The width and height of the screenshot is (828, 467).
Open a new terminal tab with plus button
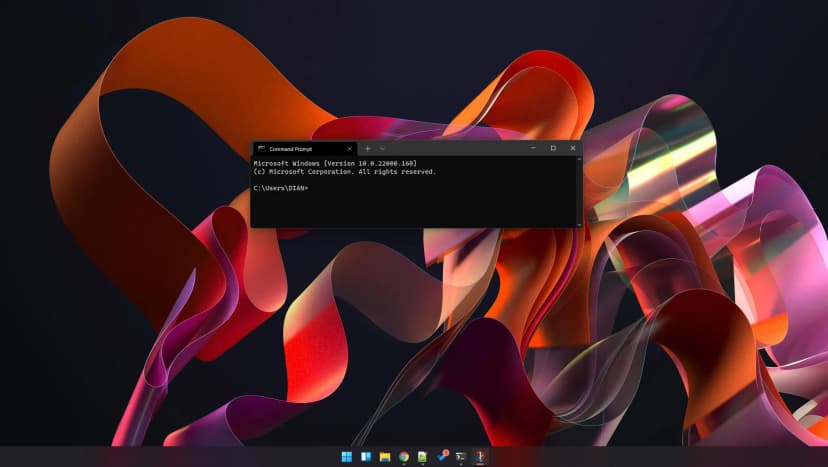tap(367, 148)
